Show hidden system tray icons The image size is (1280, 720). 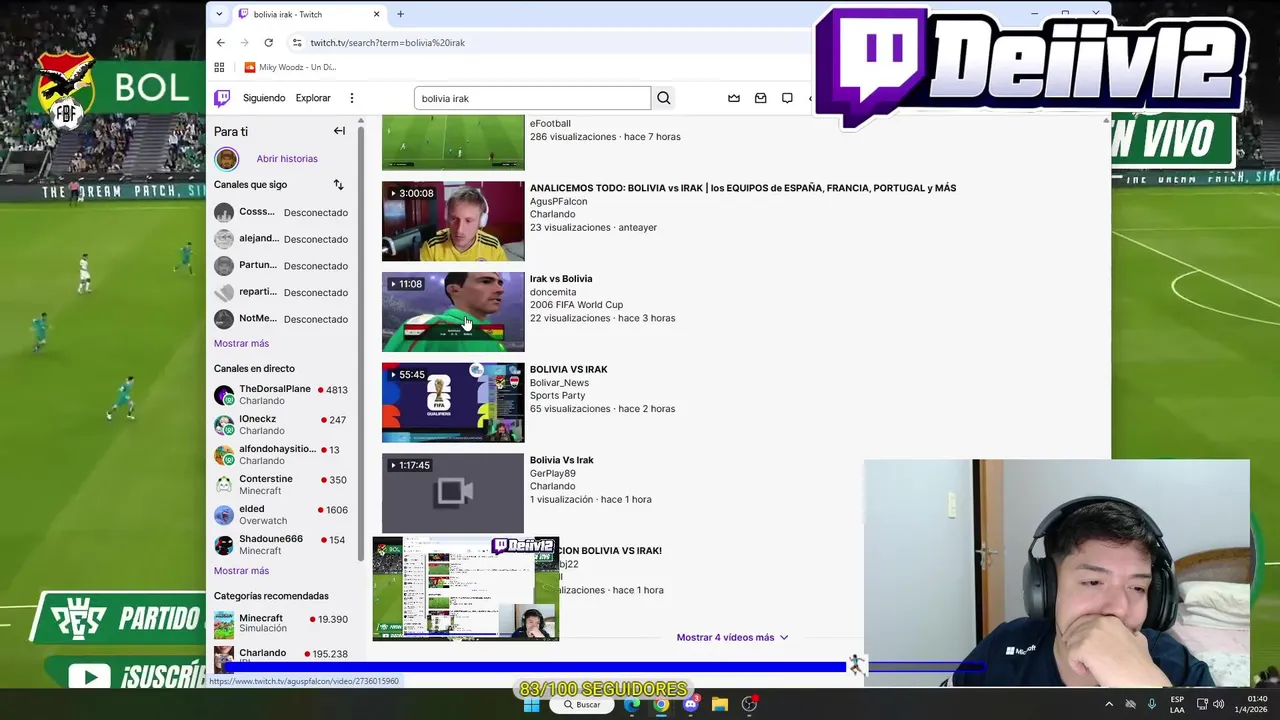[x=1108, y=704]
